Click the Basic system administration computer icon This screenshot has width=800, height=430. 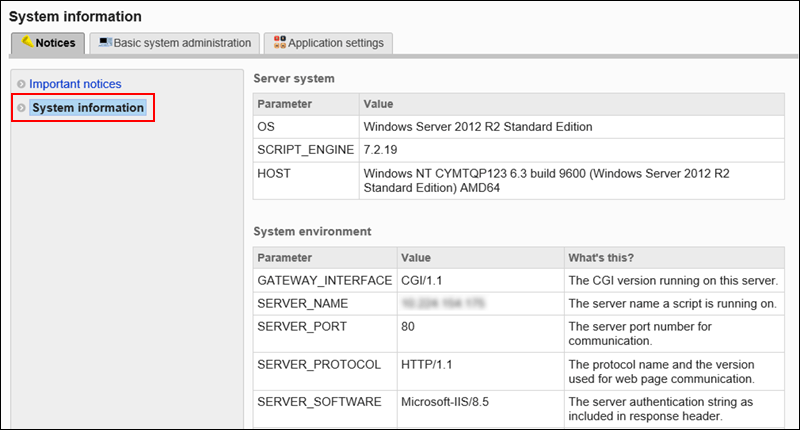(x=106, y=42)
